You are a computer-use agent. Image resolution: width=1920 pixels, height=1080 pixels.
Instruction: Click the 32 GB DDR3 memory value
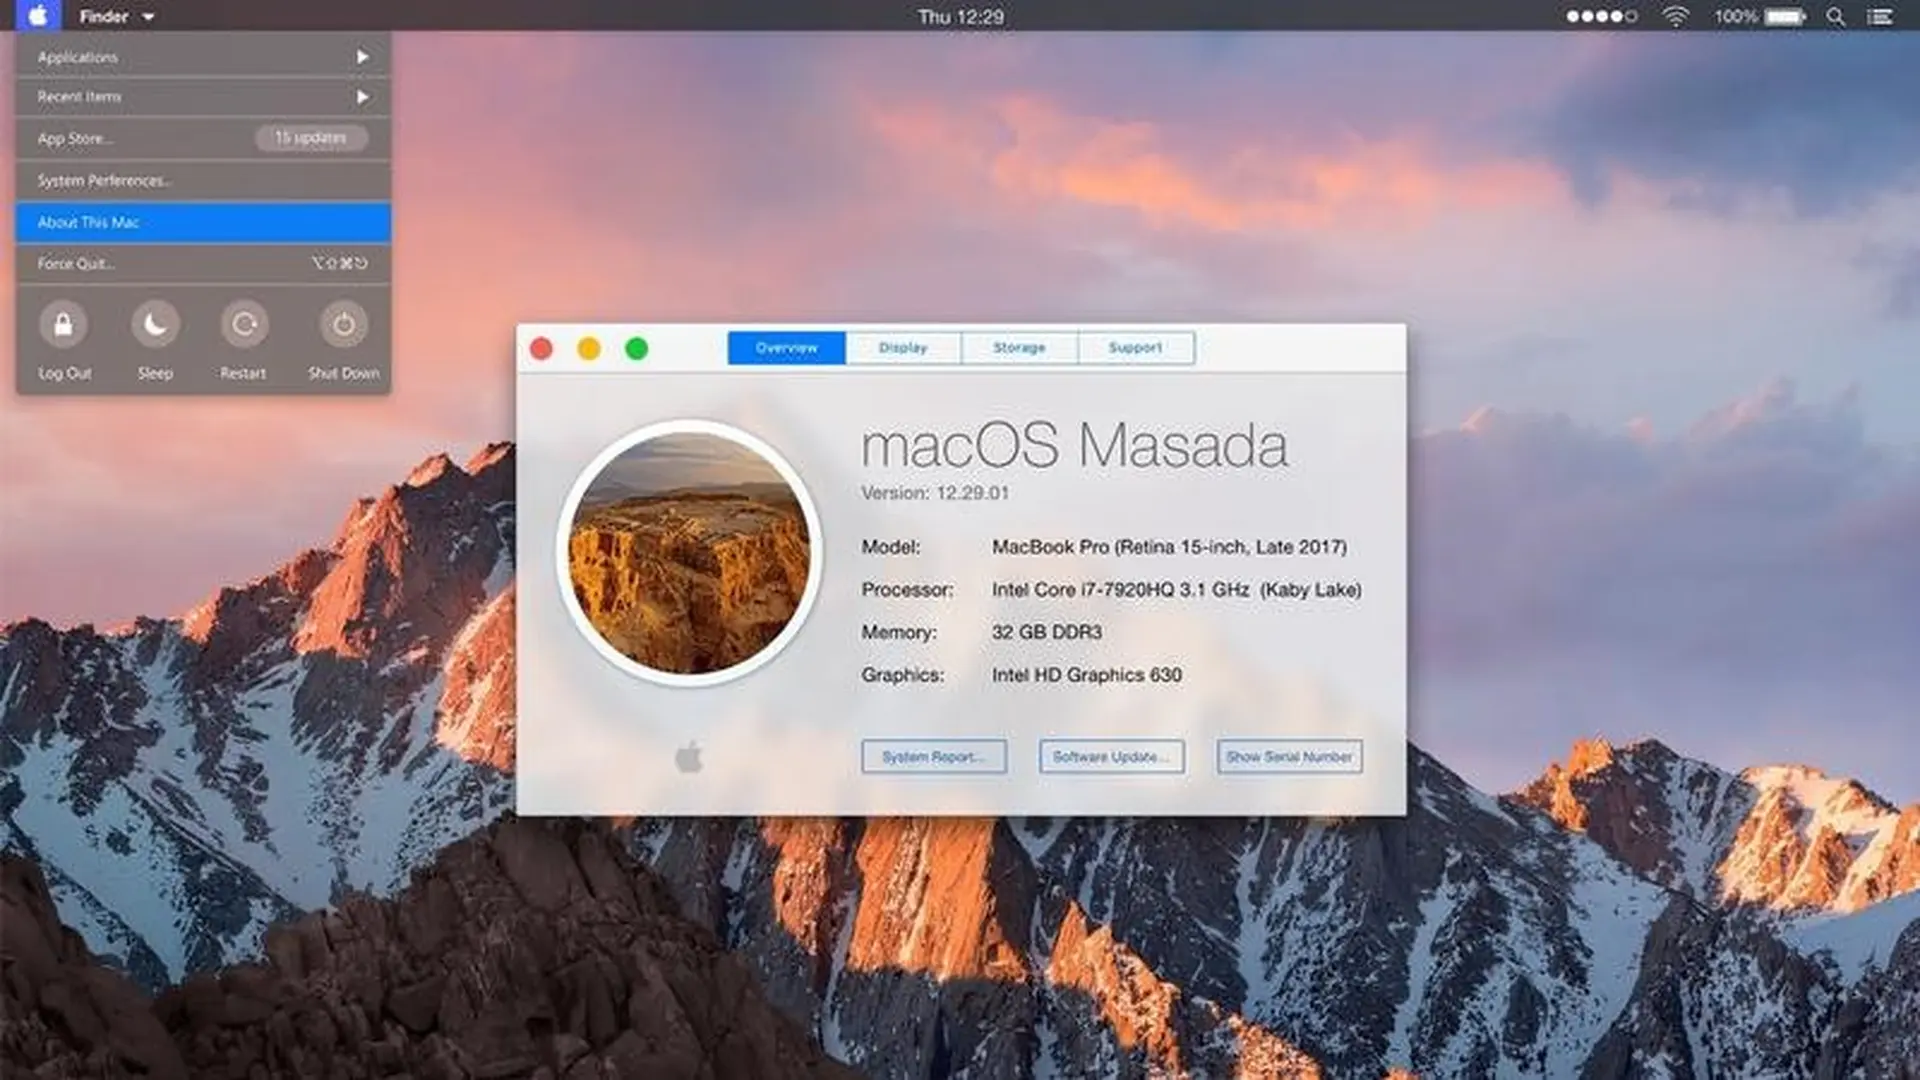pos(1047,632)
